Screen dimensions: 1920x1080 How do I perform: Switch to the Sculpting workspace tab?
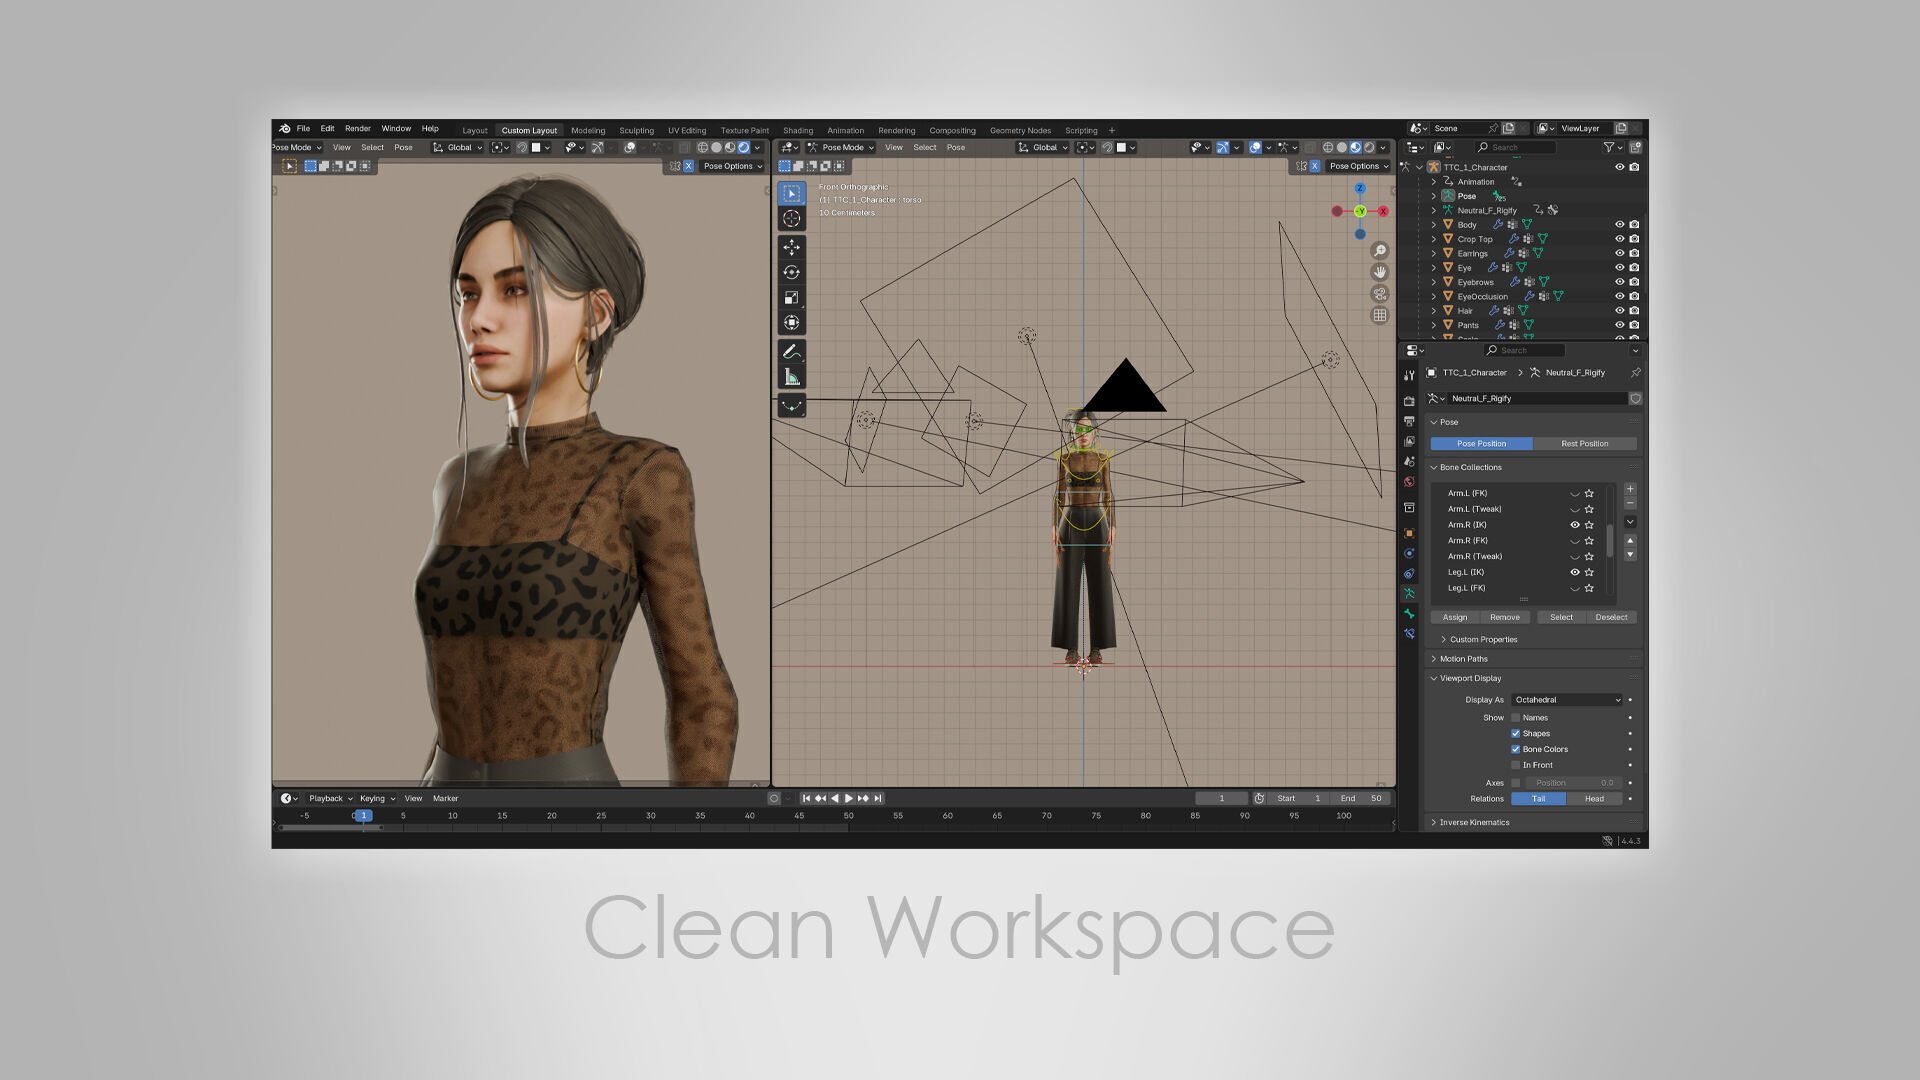pyautogui.click(x=636, y=131)
